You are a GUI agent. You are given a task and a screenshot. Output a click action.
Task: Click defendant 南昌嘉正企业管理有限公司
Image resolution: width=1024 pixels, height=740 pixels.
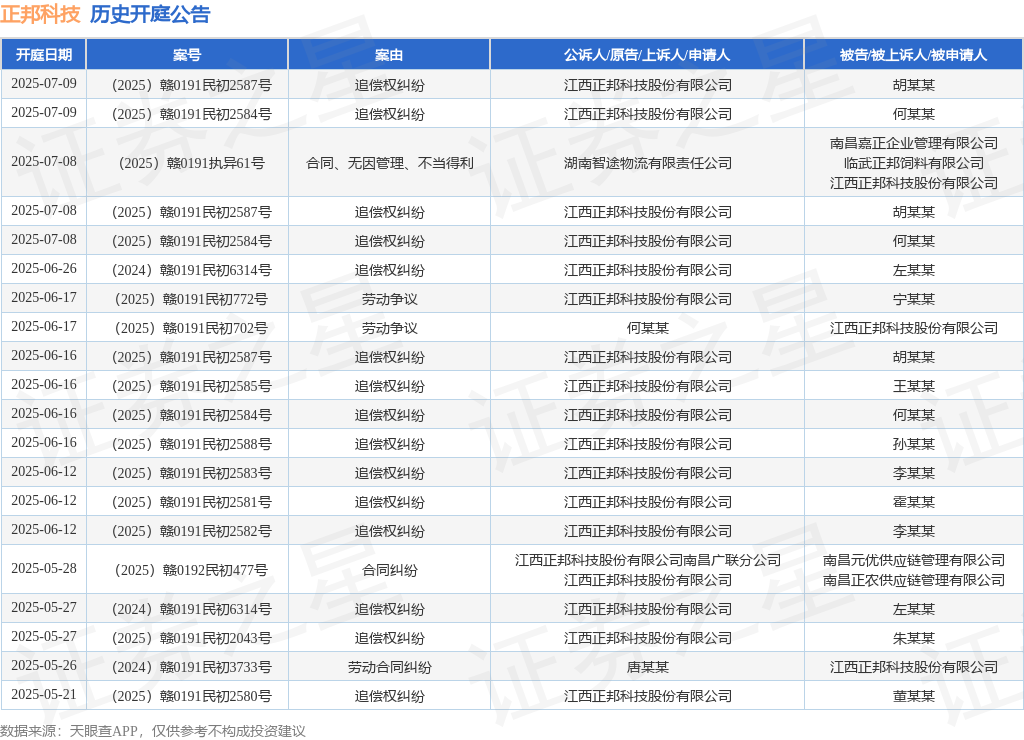click(x=914, y=143)
